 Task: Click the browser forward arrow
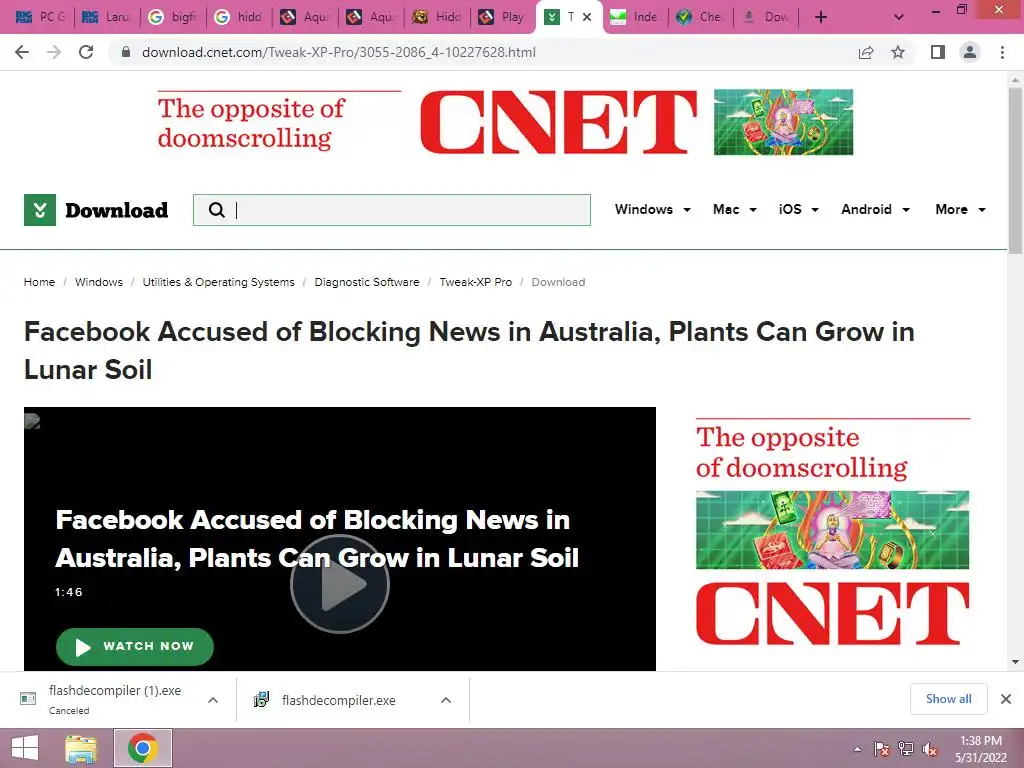pos(54,52)
